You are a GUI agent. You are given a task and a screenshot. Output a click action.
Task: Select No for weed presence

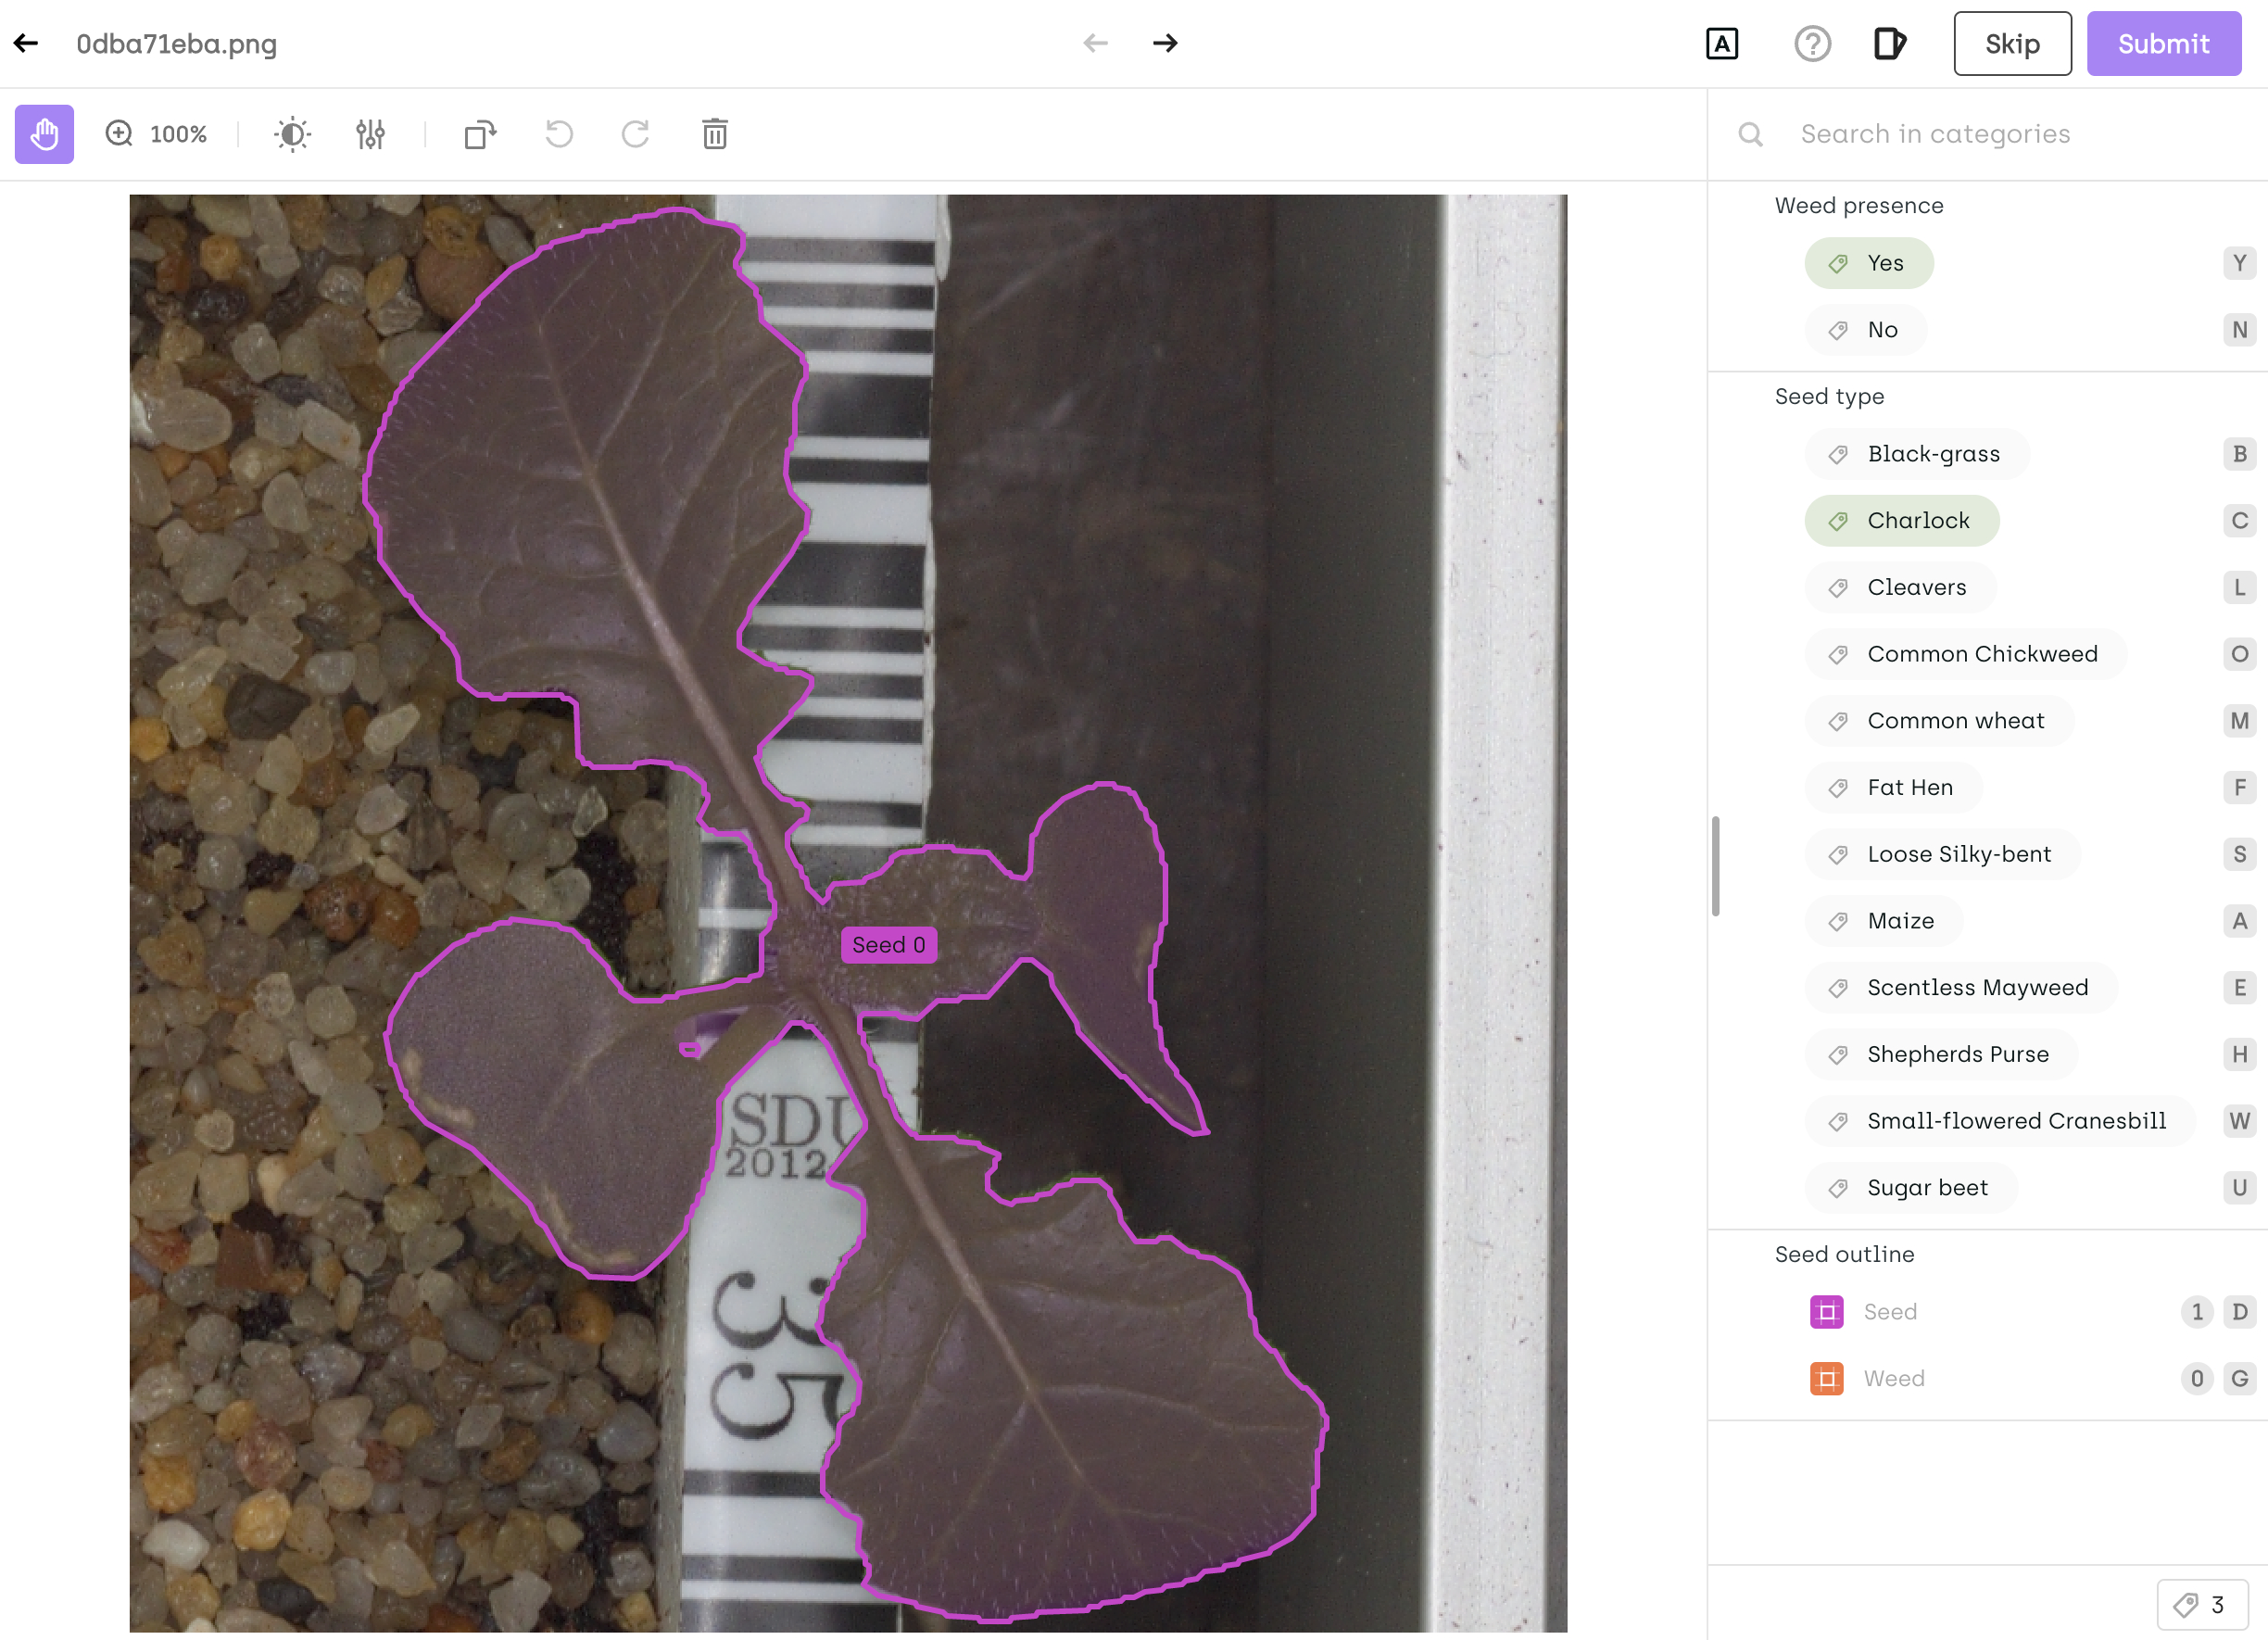click(x=1865, y=330)
